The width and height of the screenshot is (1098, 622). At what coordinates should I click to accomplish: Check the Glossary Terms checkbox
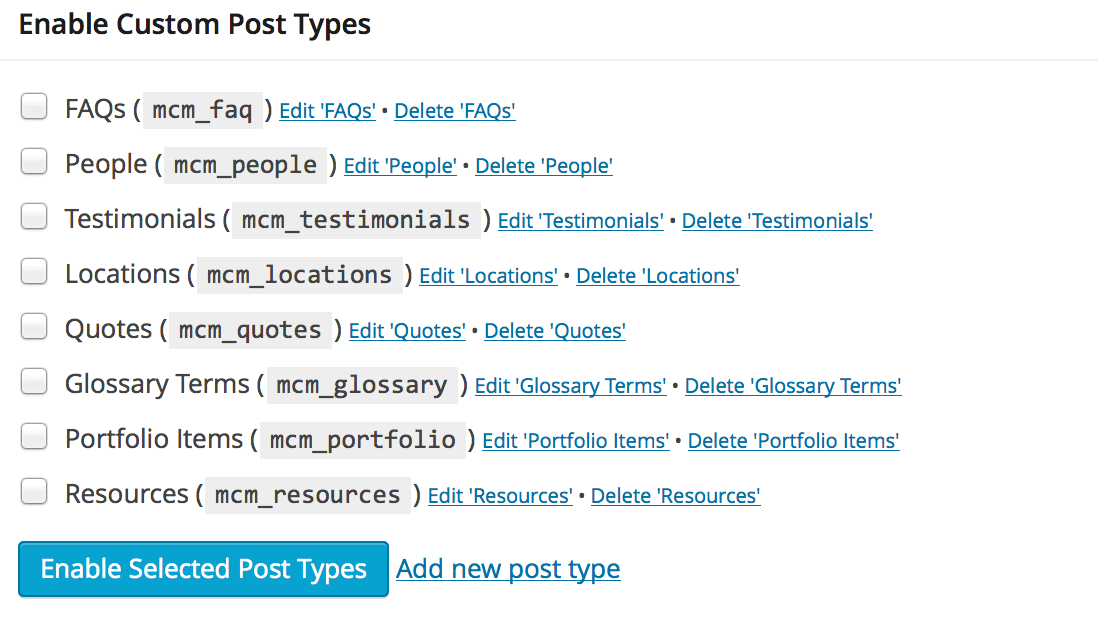(x=33, y=380)
